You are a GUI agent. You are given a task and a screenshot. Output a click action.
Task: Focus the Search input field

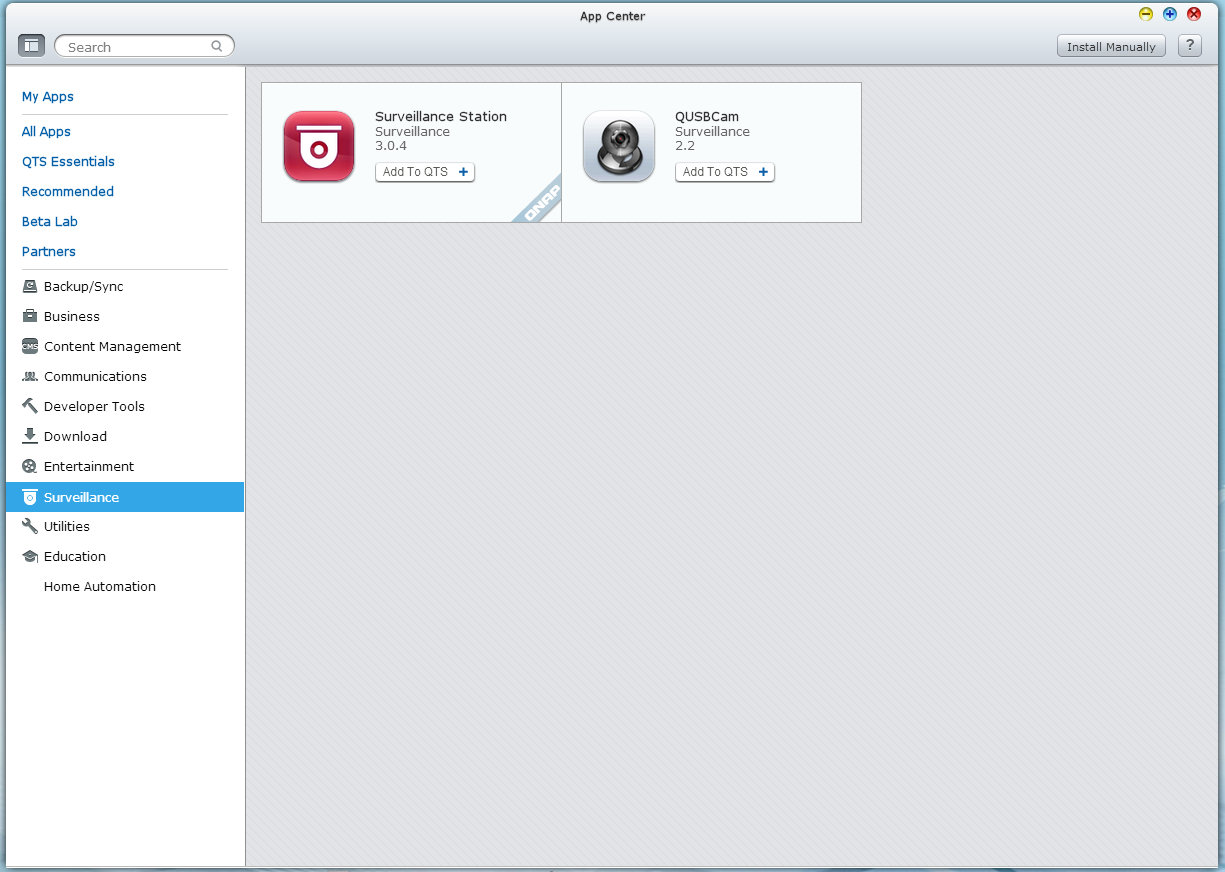[138, 47]
